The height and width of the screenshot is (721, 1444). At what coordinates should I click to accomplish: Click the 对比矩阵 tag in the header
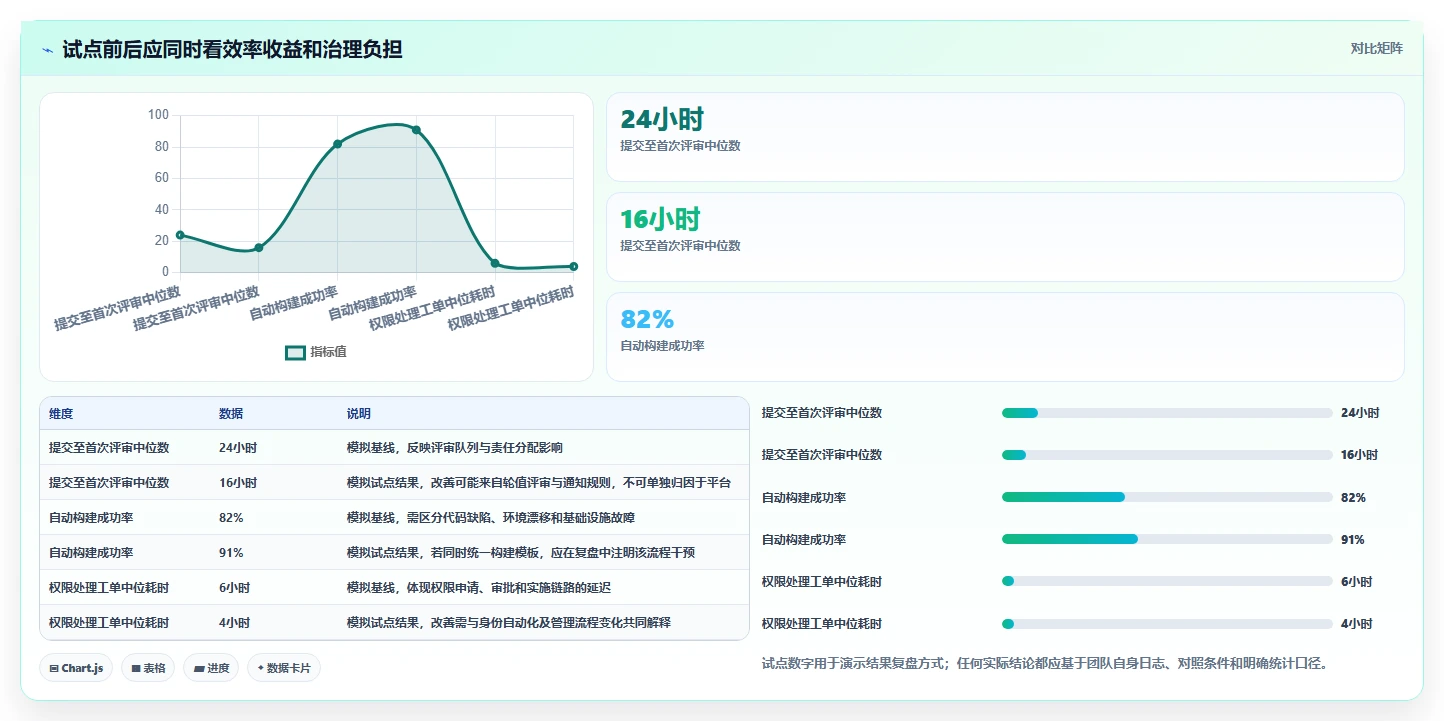(1377, 48)
